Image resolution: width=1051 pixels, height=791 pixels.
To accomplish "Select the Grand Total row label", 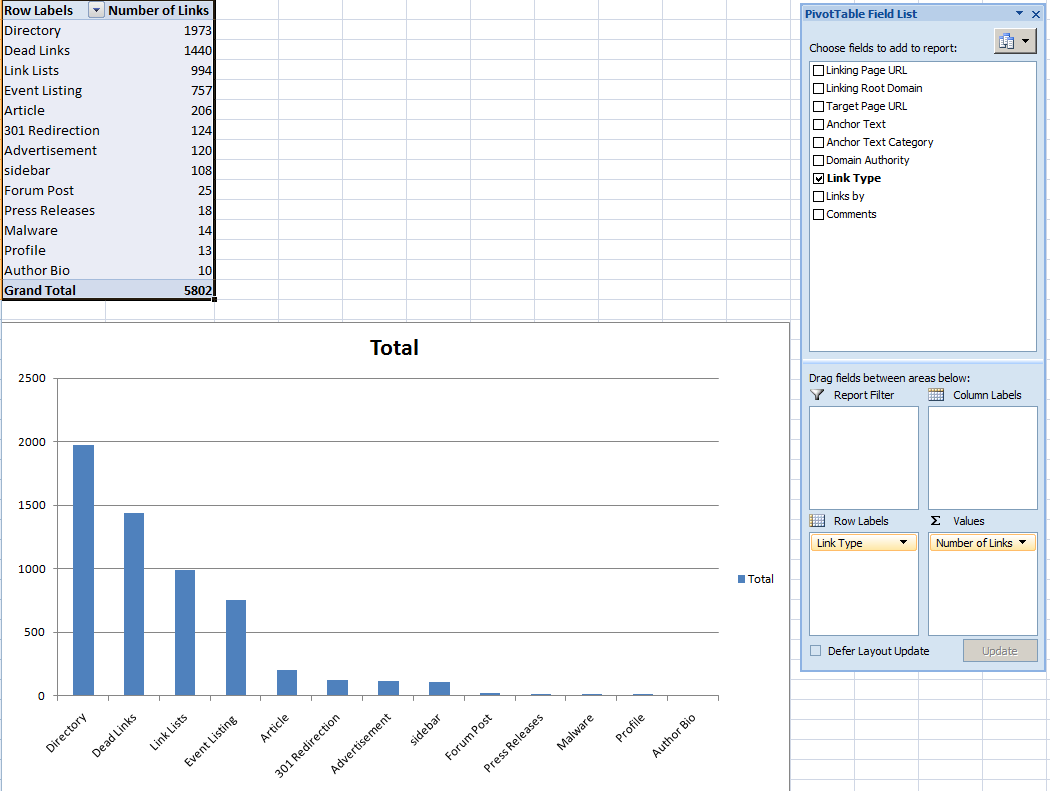I will [40, 290].
